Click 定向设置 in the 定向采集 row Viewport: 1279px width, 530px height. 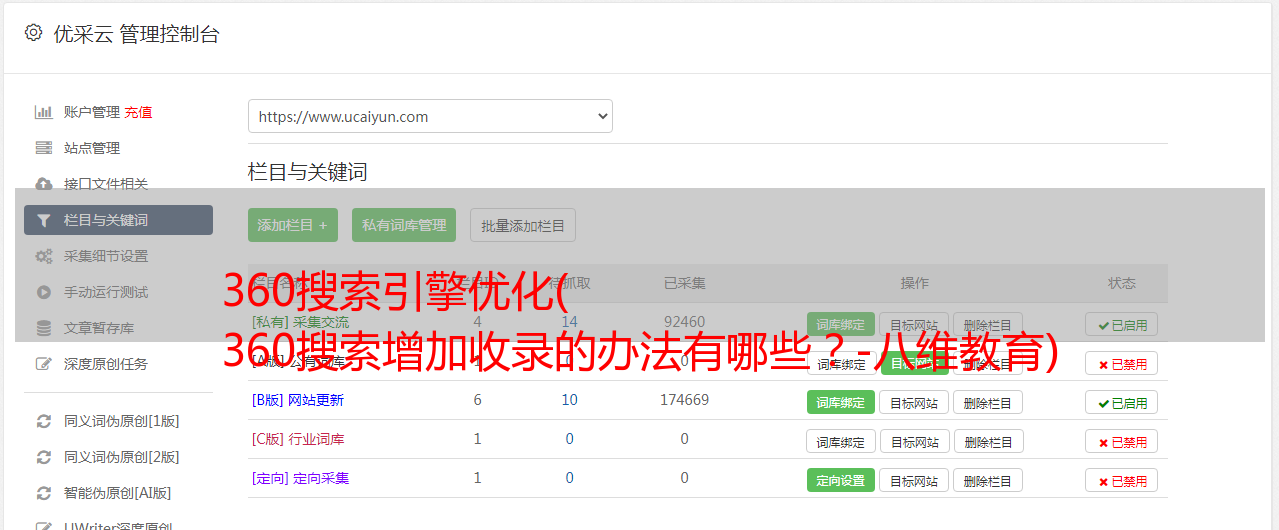coord(841,480)
